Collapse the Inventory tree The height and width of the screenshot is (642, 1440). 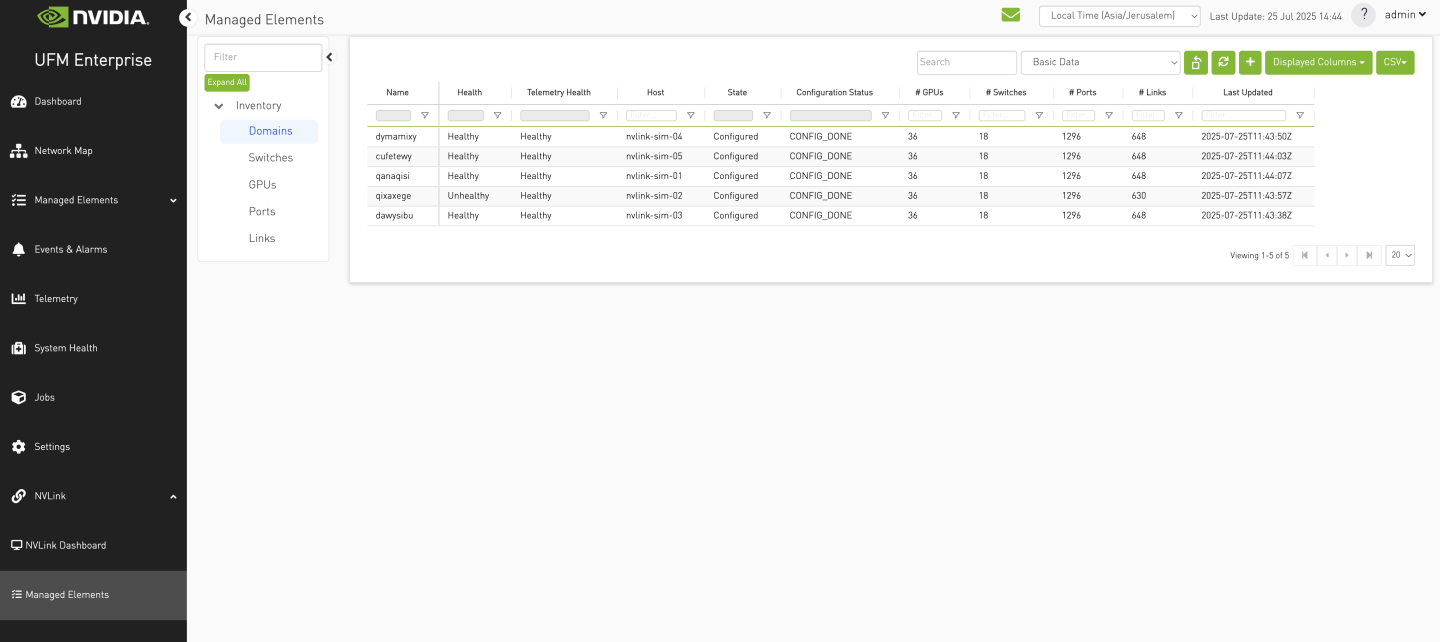pyautogui.click(x=218, y=105)
